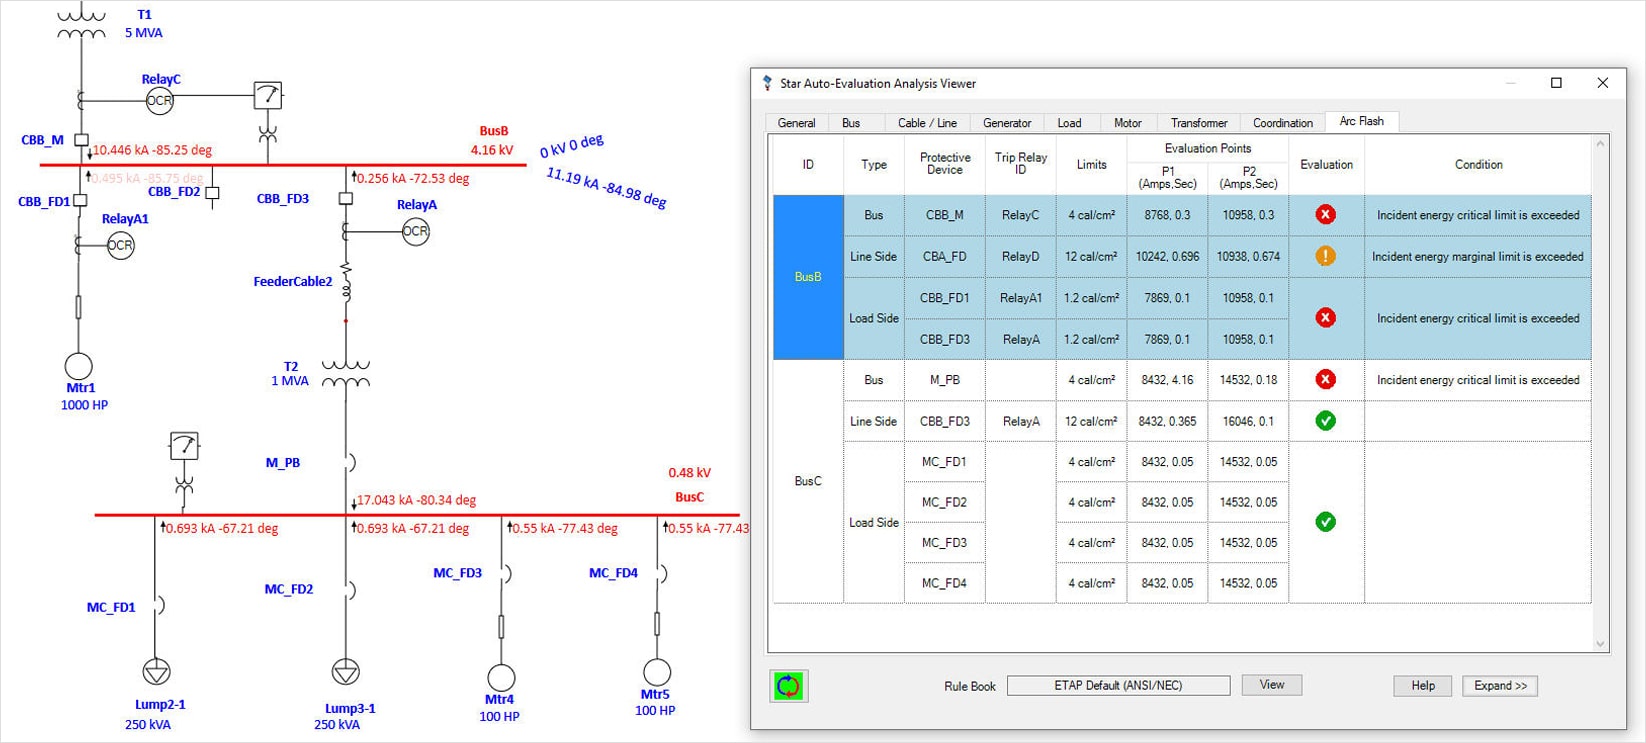Click the red critical evaluation icon for CBB_M

point(1325,215)
